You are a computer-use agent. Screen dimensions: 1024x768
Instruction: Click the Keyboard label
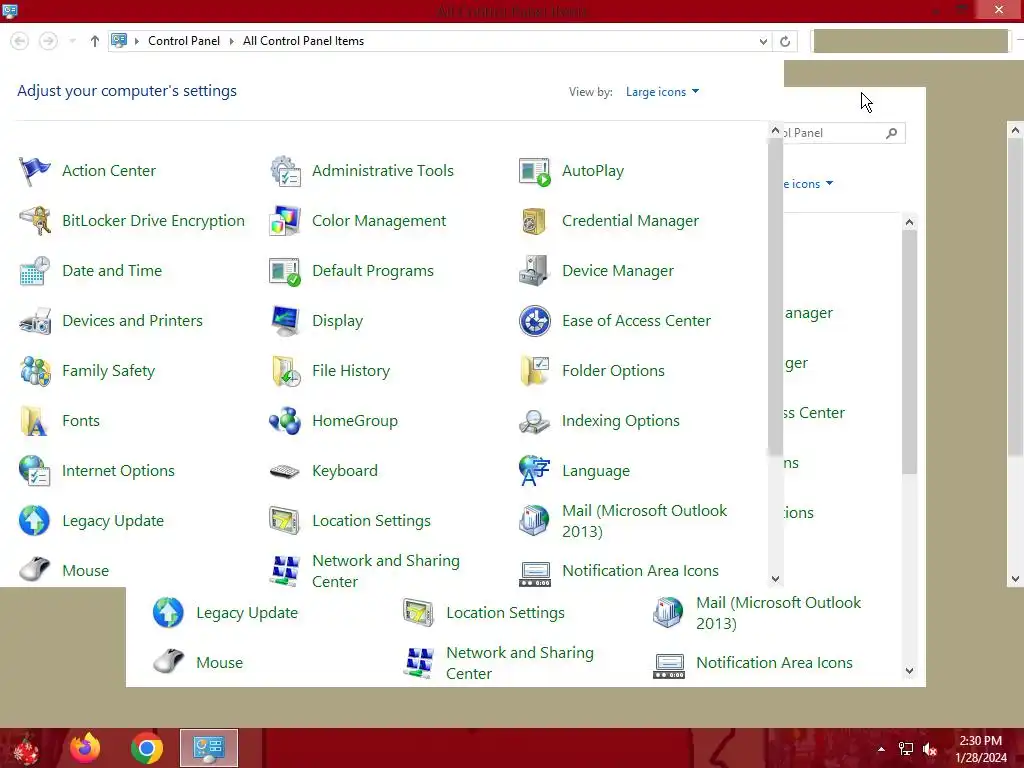pyautogui.click(x=345, y=471)
